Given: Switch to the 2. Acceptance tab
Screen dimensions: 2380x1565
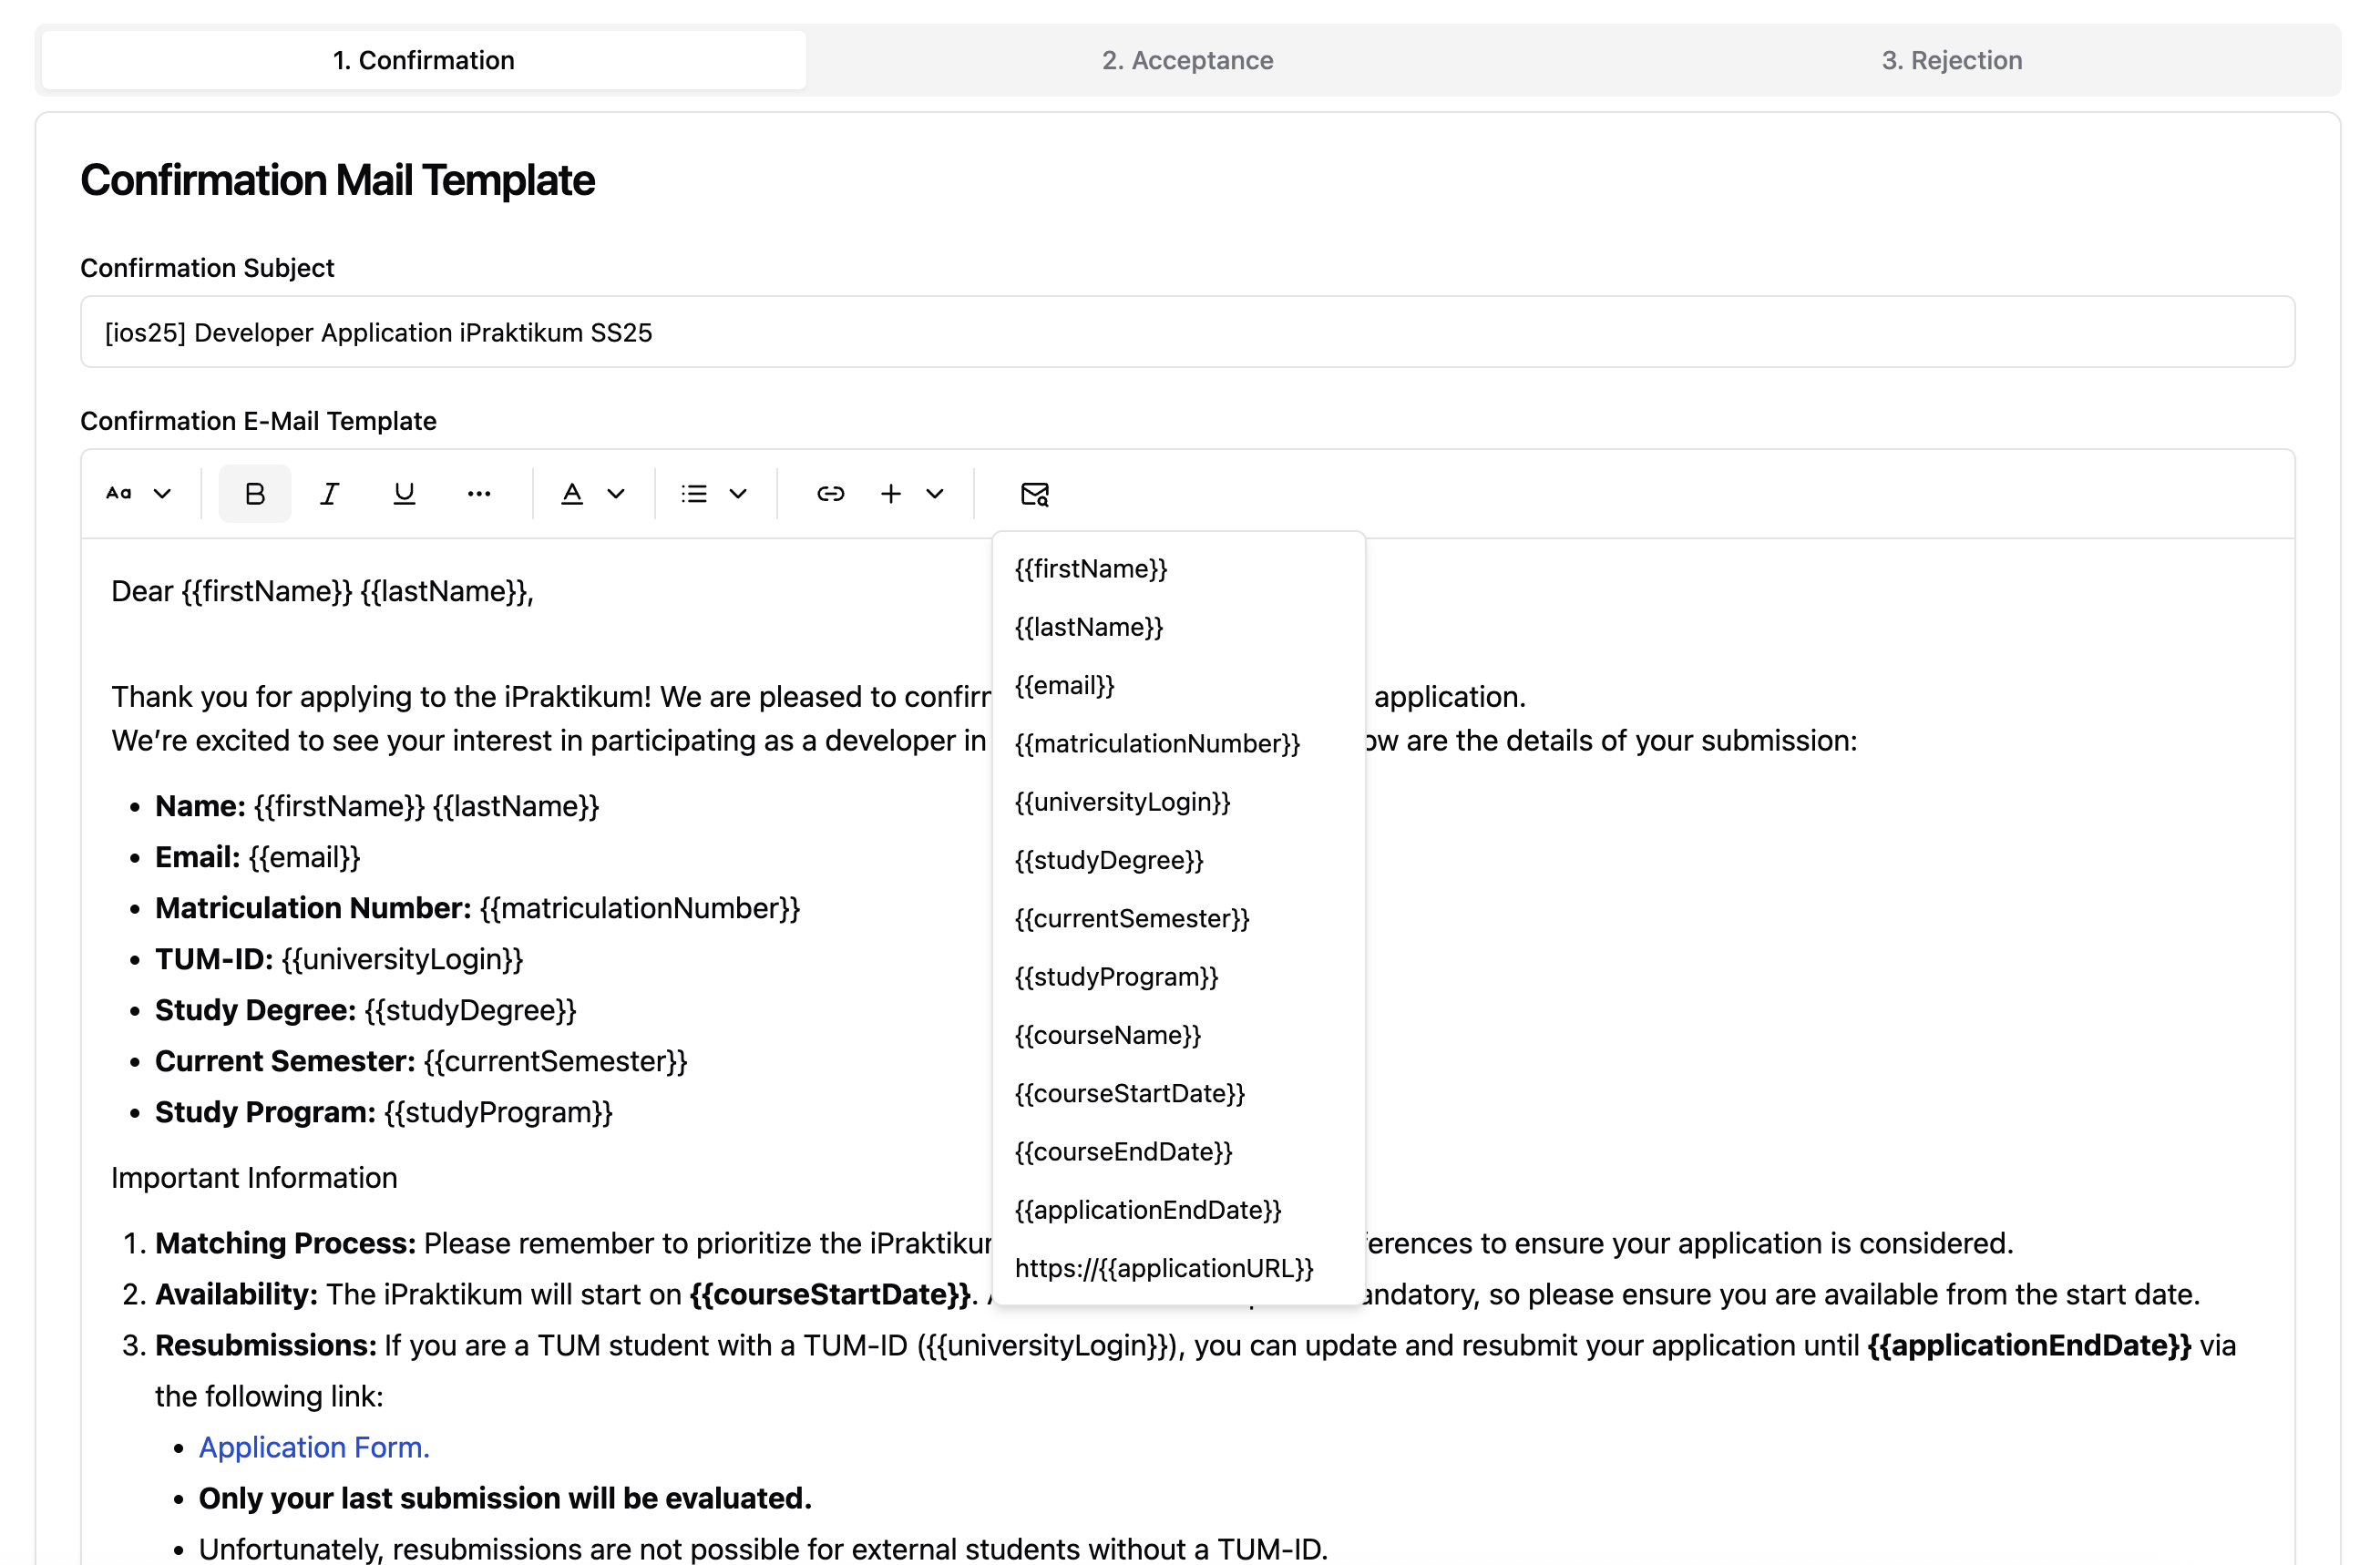Looking at the screenshot, I should tap(1187, 60).
